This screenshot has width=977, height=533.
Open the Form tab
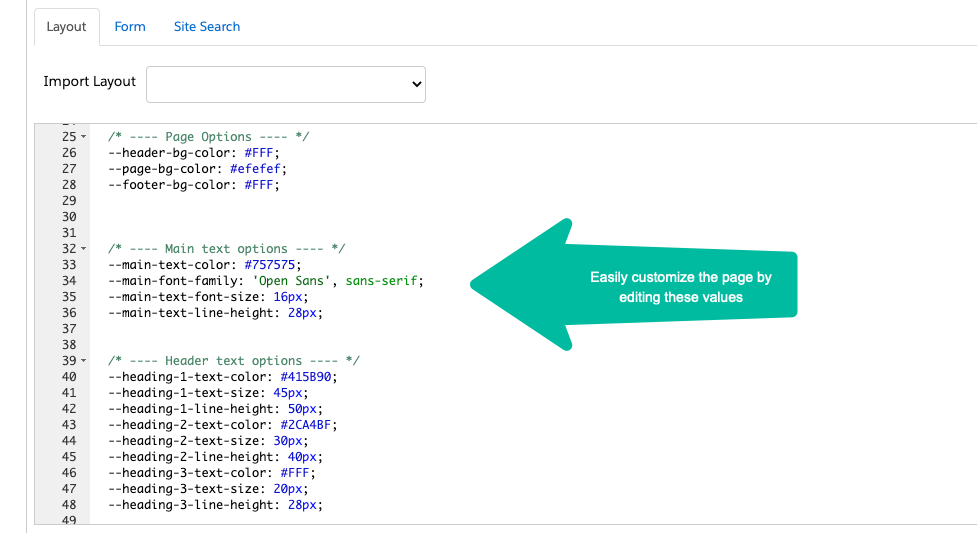pos(130,27)
